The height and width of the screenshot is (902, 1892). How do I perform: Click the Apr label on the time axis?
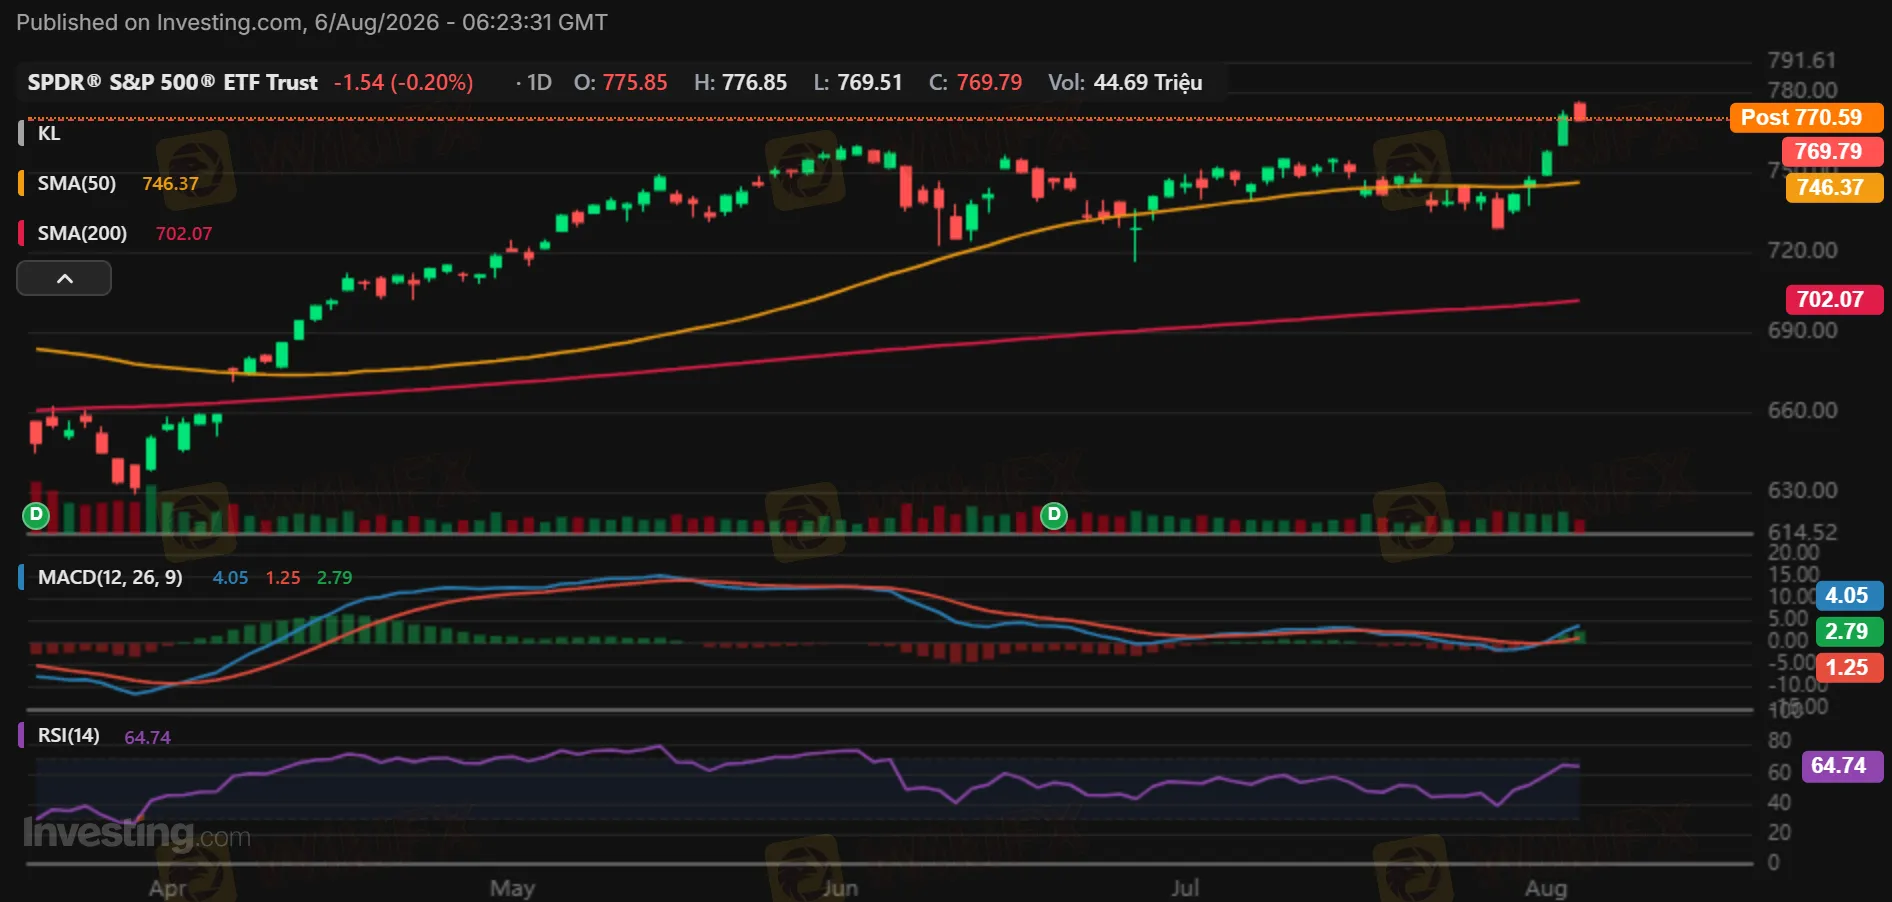pyautogui.click(x=167, y=888)
